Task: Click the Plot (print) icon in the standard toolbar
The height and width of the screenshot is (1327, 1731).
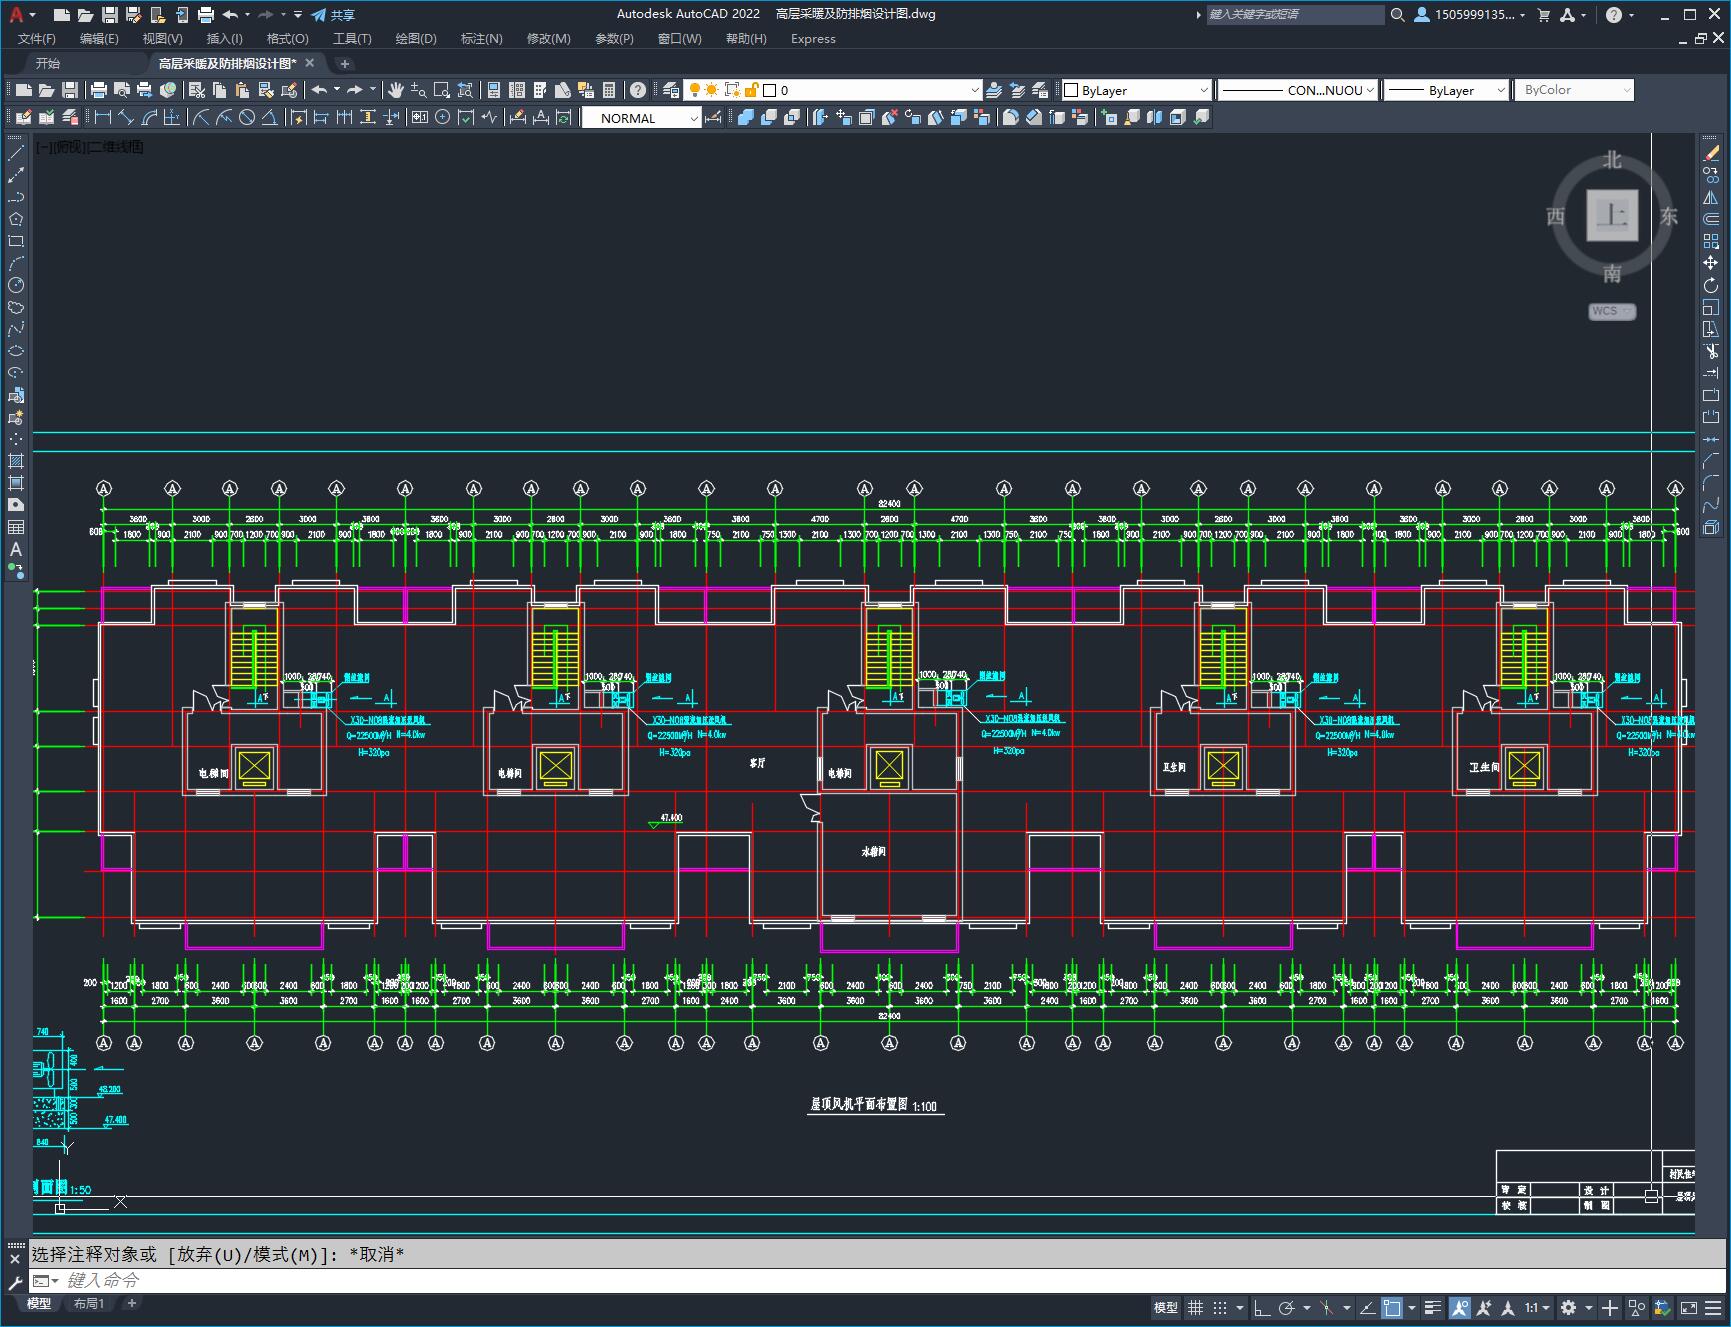Action: click(98, 90)
